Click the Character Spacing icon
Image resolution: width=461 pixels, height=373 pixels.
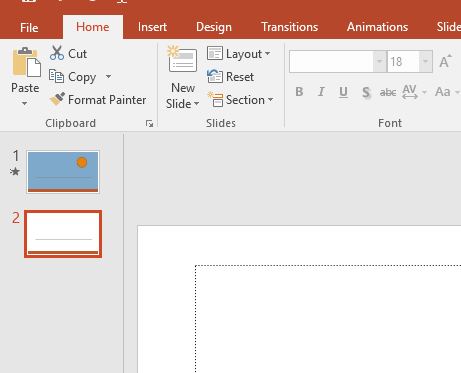click(x=410, y=92)
